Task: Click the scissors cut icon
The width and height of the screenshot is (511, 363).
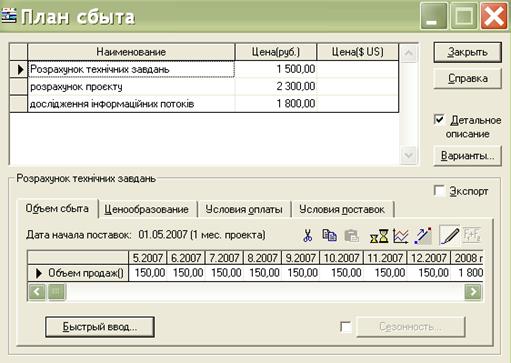Action: (307, 235)
